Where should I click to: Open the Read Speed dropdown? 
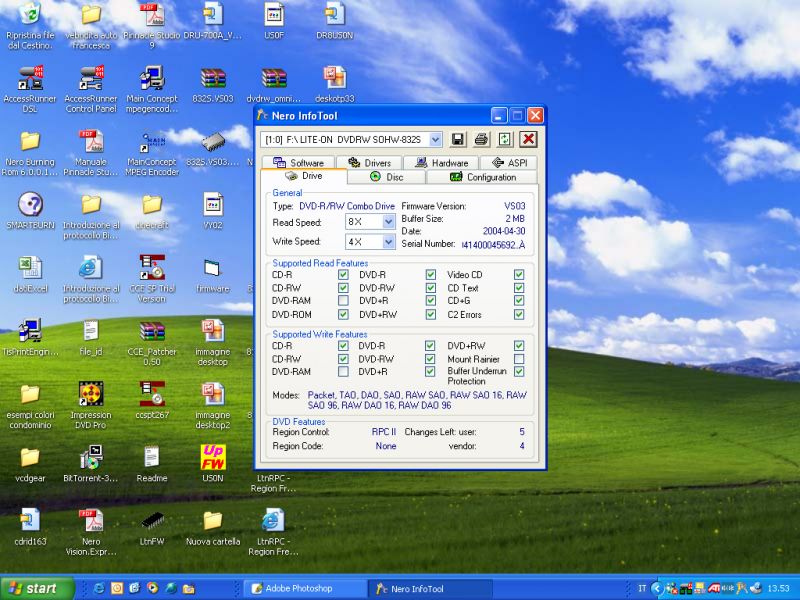(388, 222)
